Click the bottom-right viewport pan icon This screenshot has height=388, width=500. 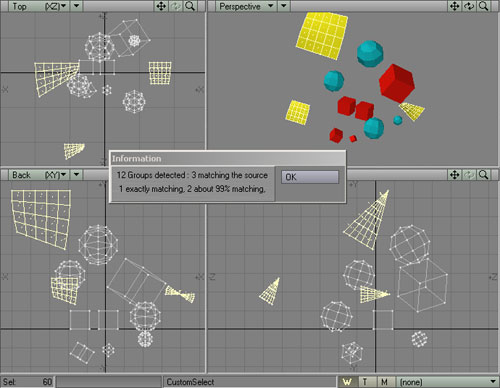click(455, 175)
